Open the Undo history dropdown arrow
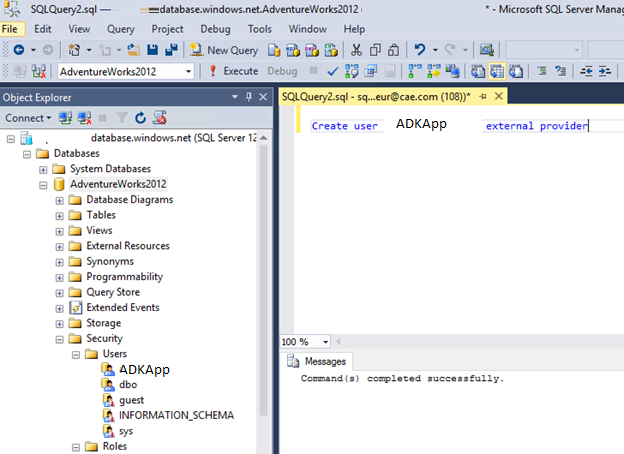This screenshot has height=454, width=624. click(x=435, y=50)
